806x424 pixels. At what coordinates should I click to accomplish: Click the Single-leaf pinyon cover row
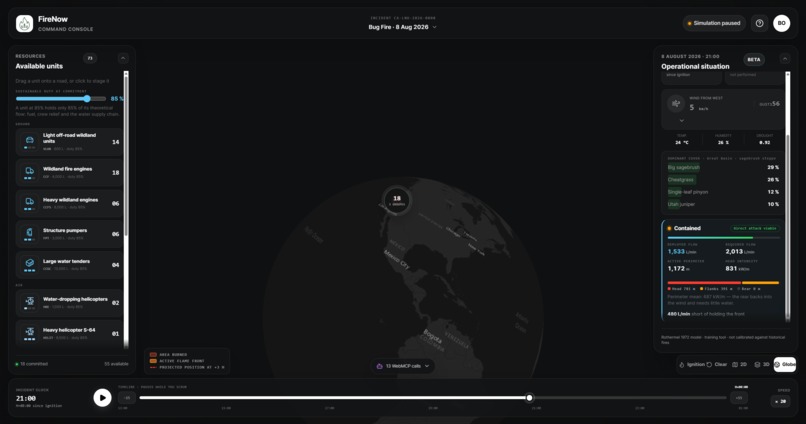click(x=723, y=192)
